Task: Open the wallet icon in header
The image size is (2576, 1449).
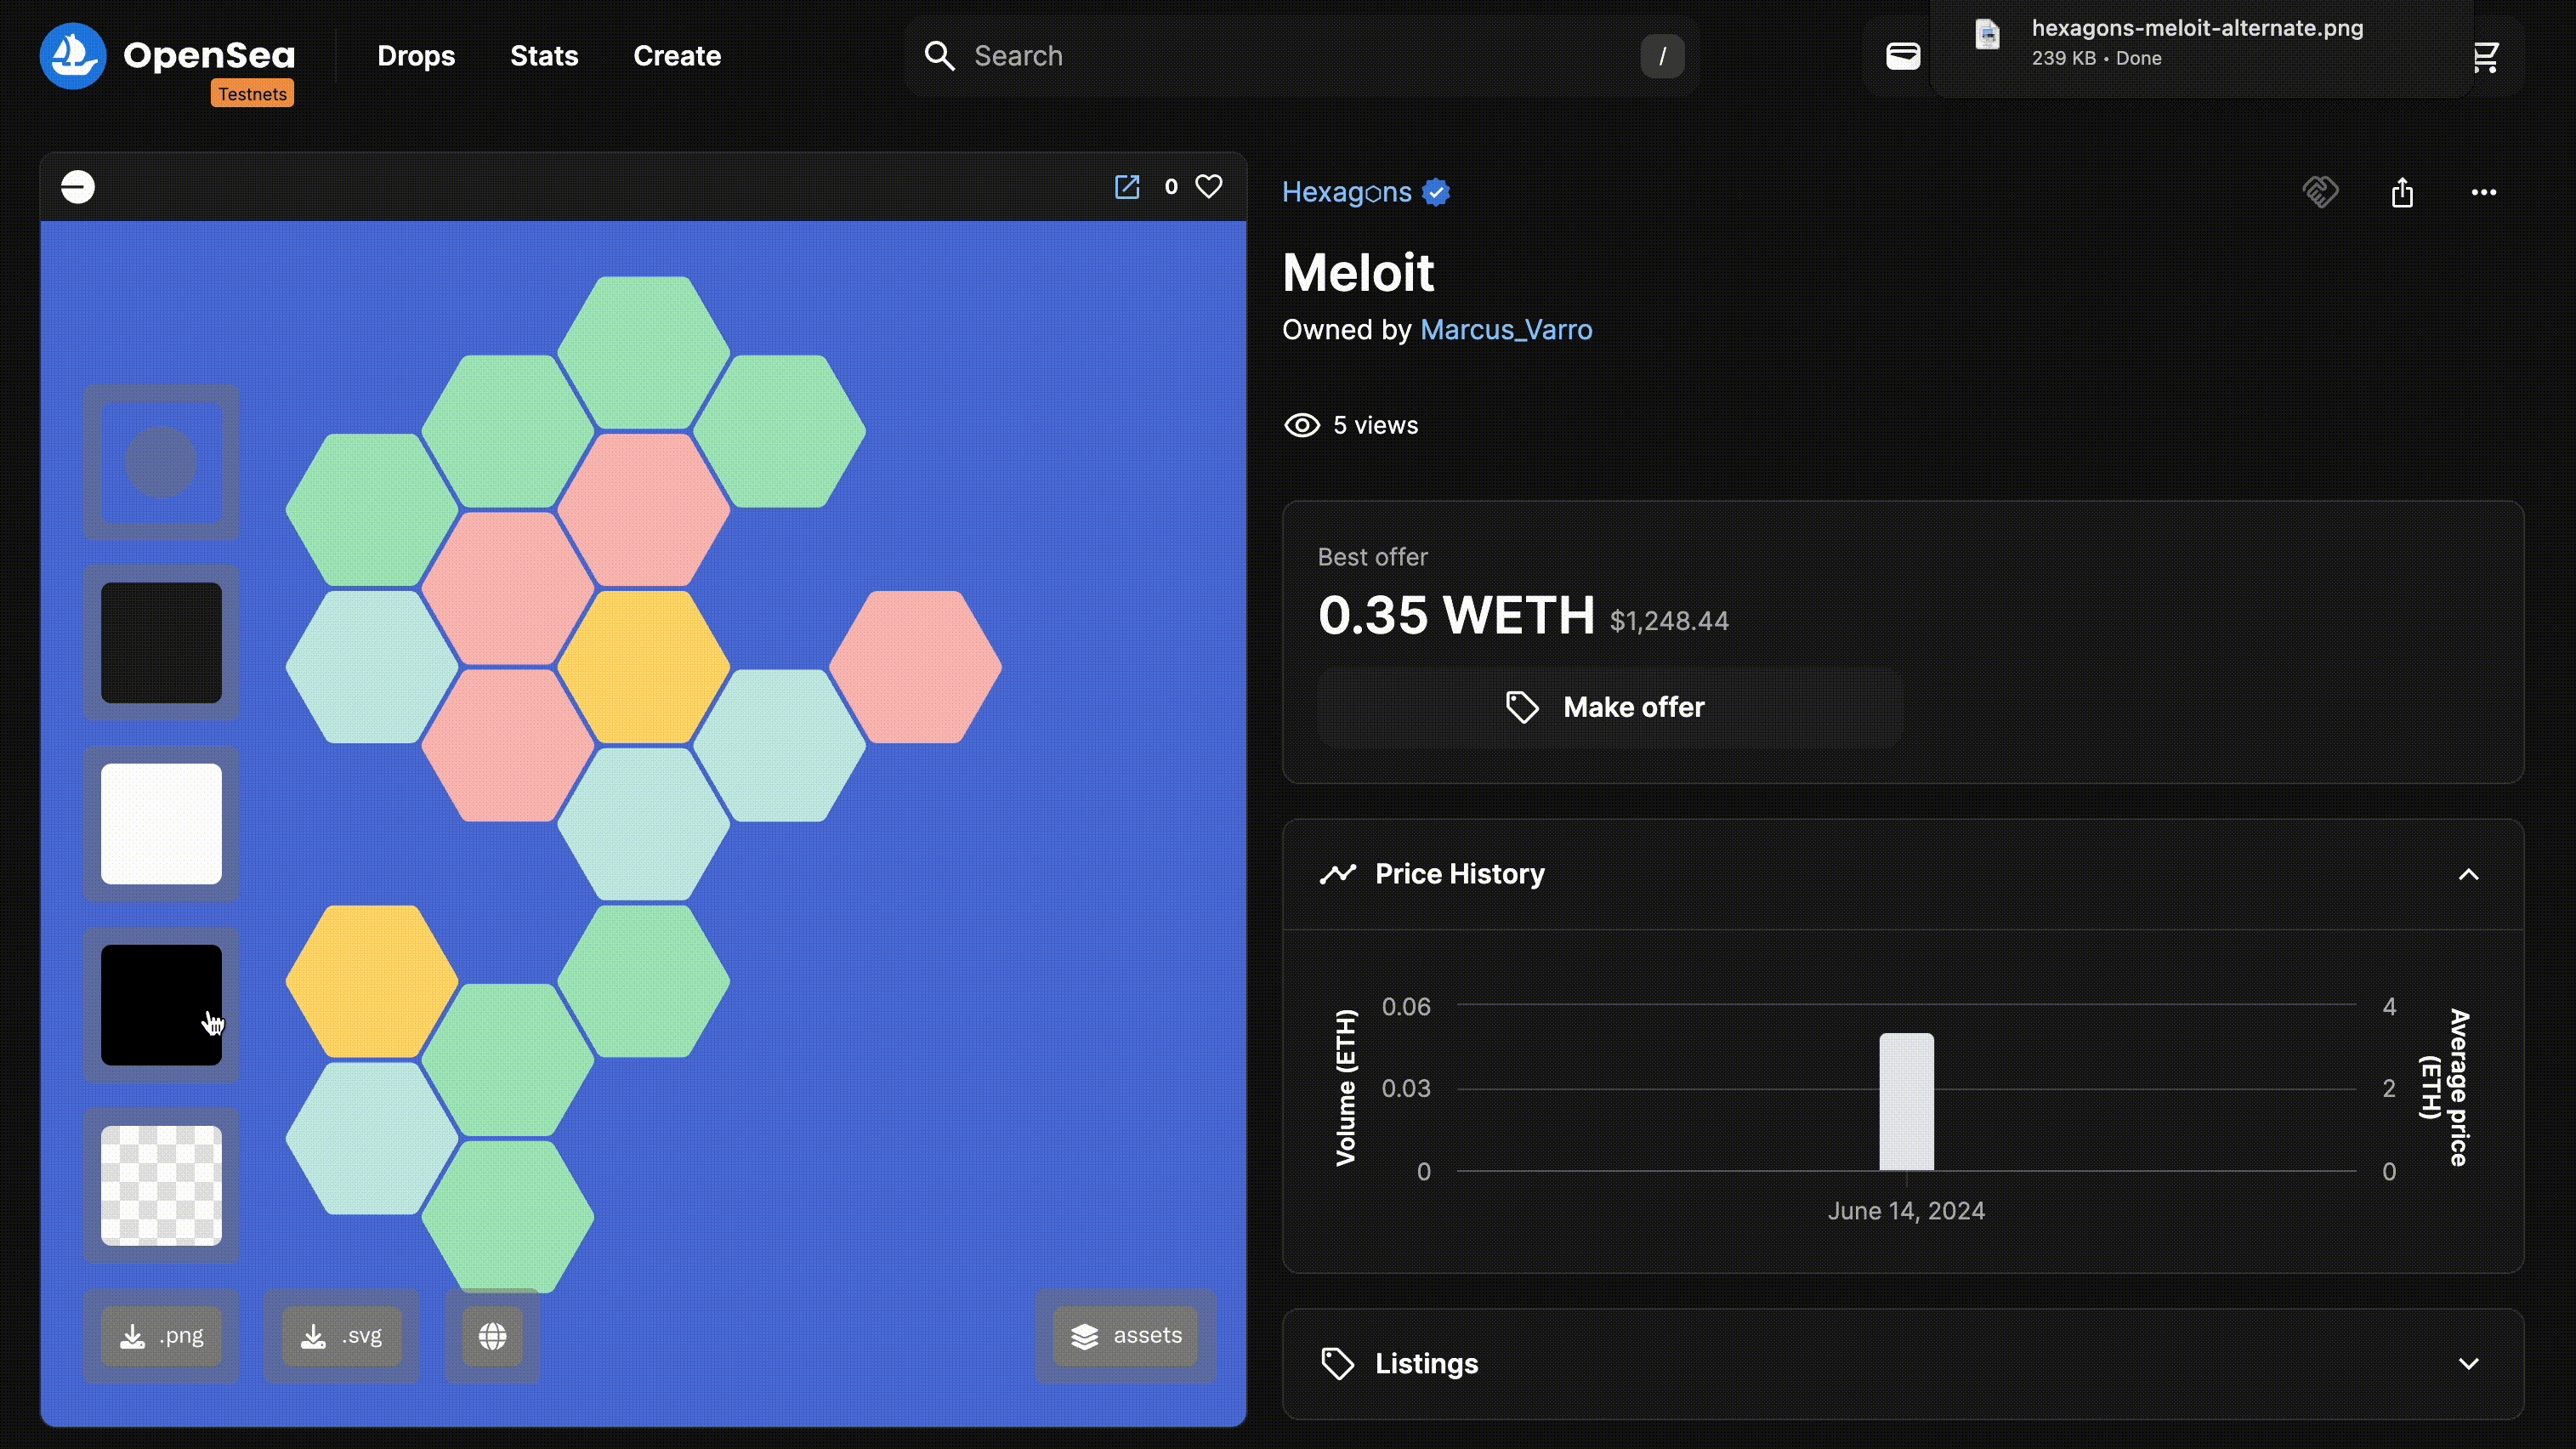Action: click(1902, 56)
